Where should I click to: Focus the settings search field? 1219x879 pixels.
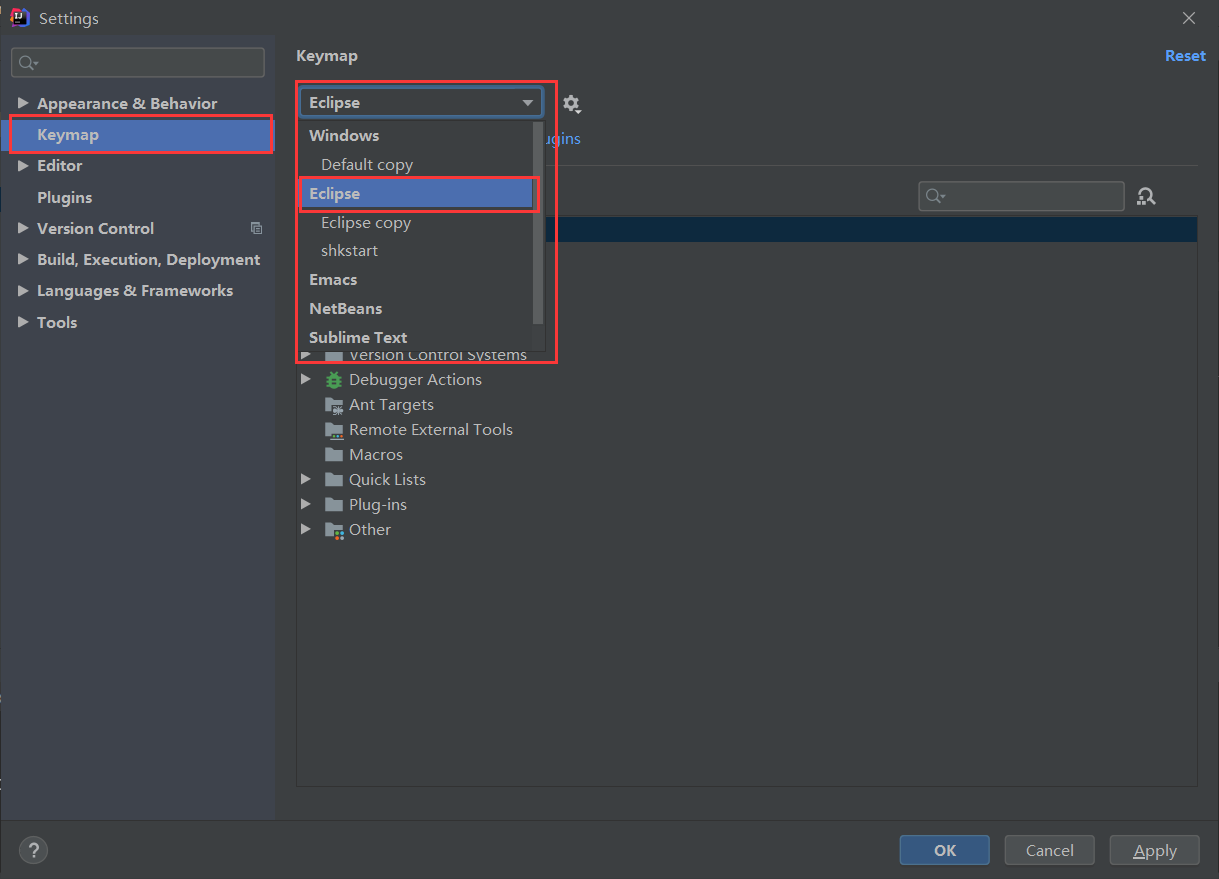[x=138, y=62]
